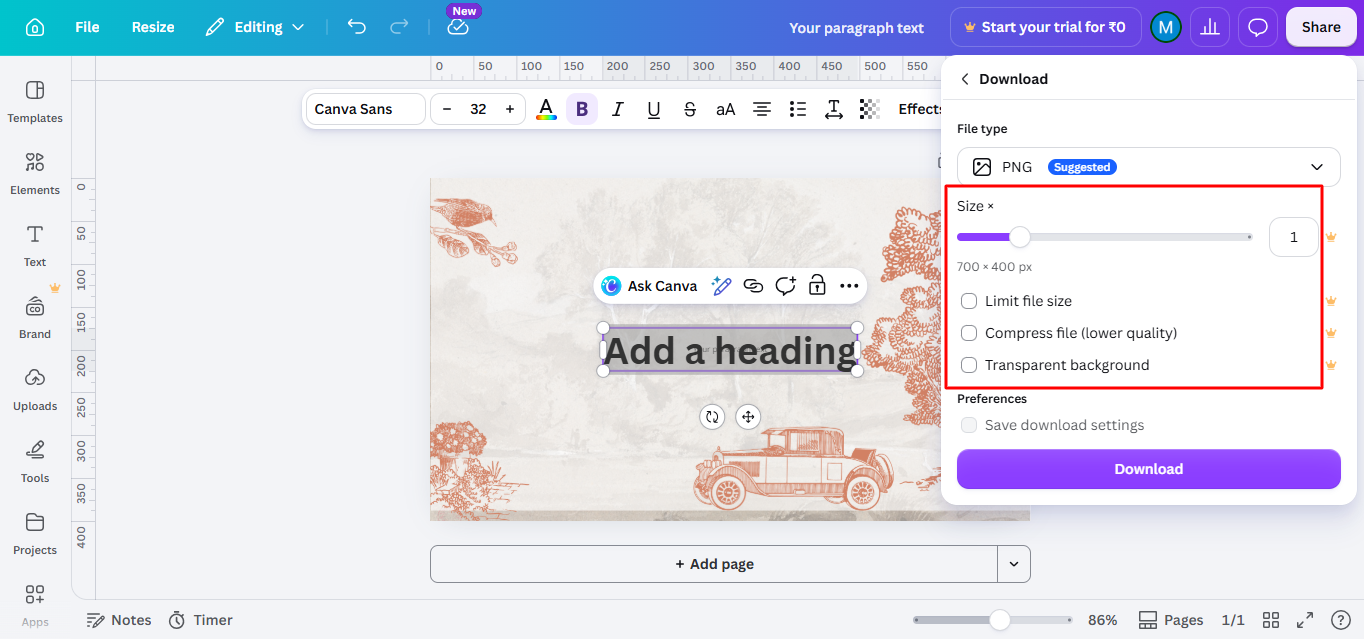Click the rotate handle below heading
This screenshot has width=1364, height=639.
tap(712, 417)
